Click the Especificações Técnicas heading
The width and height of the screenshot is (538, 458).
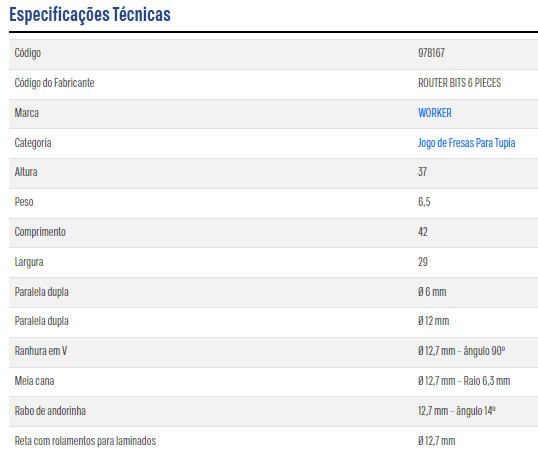coord(90,15)
